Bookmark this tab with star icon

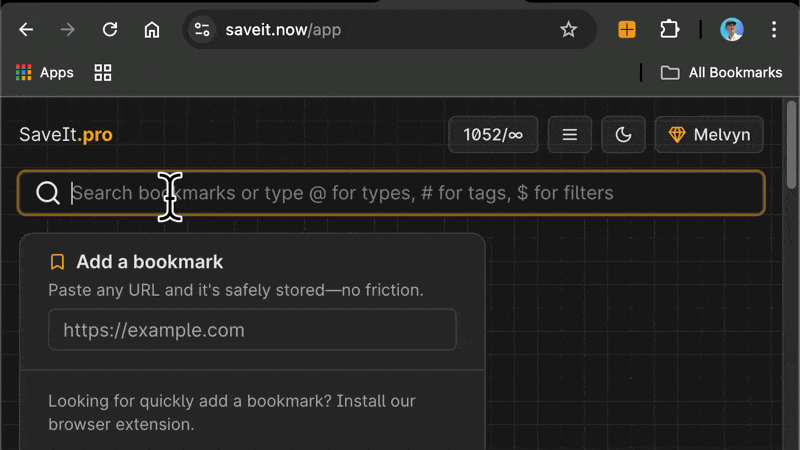[x=568, y=30]
